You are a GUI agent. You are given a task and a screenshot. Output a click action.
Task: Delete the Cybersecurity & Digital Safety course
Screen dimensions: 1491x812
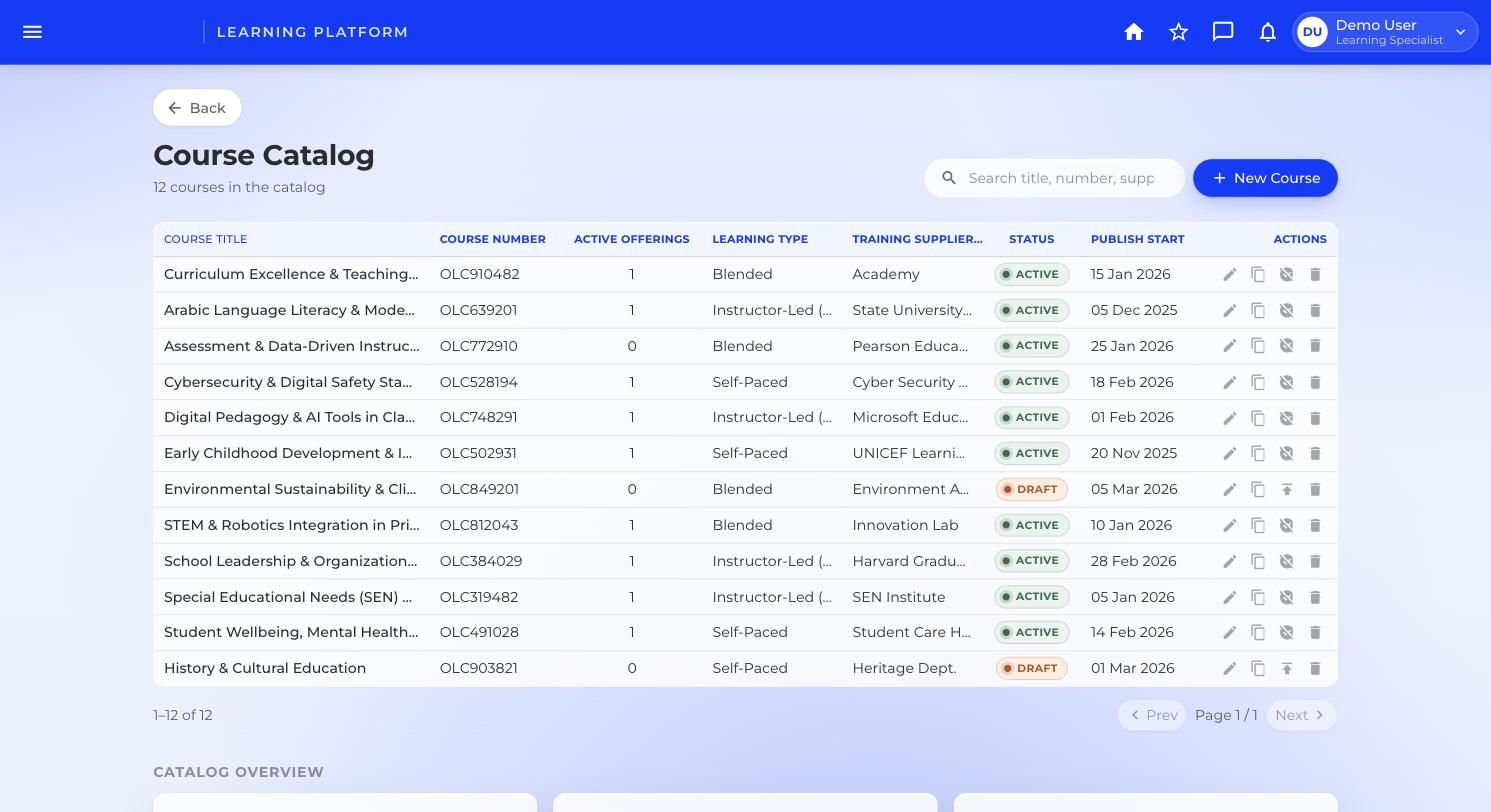[x=1315, y=382]
